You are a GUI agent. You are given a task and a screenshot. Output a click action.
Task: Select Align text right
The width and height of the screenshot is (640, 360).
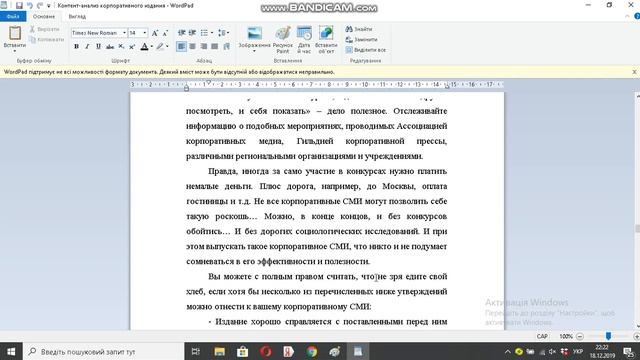coord(203,47)
